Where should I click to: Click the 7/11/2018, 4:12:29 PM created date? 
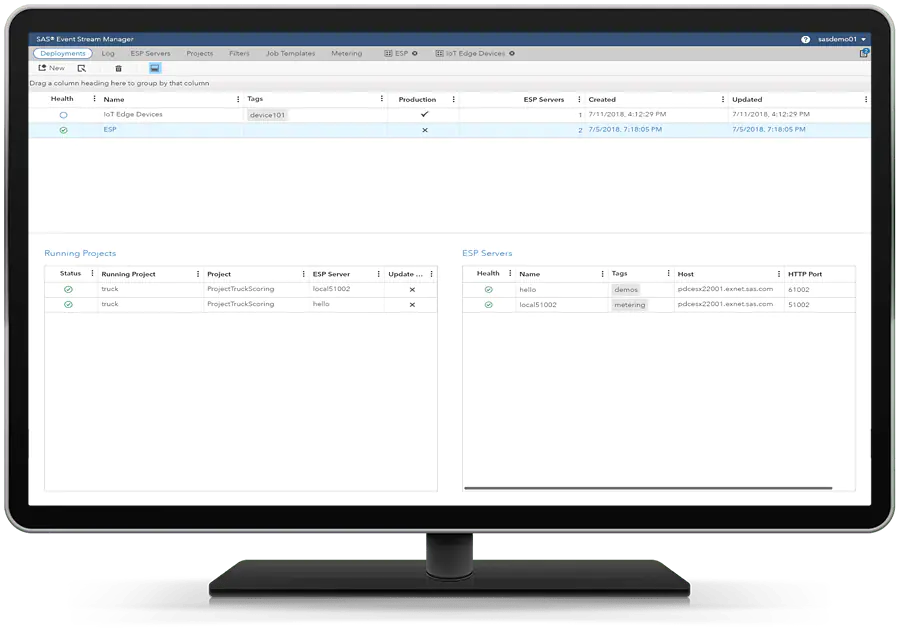[x=627, y=114]
